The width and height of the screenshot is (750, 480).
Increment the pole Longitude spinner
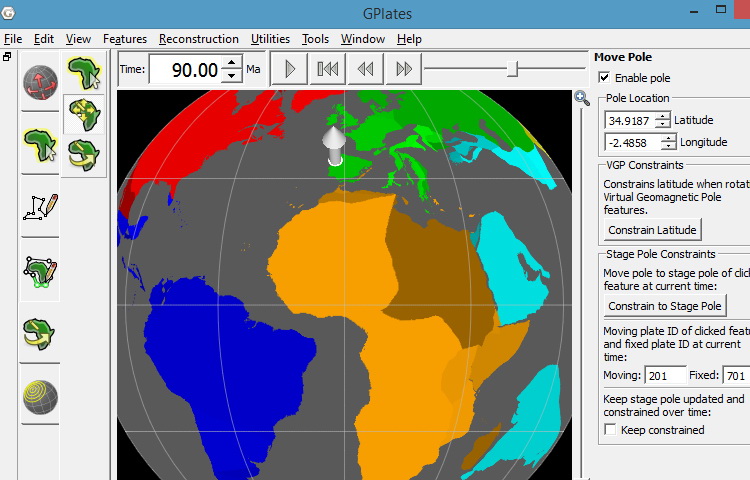669,138
